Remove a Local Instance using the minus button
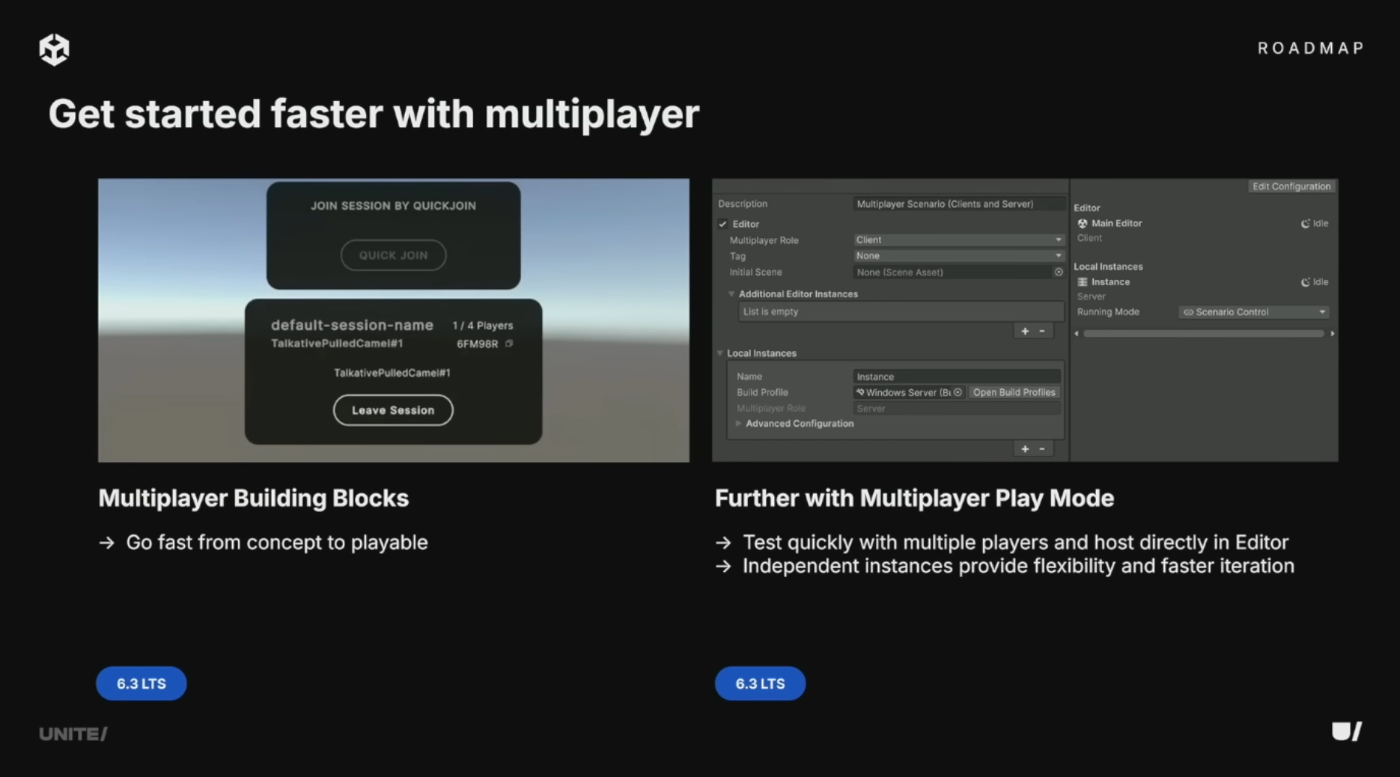Screen dimensions: 1400x777 (x=1041, y=449)
